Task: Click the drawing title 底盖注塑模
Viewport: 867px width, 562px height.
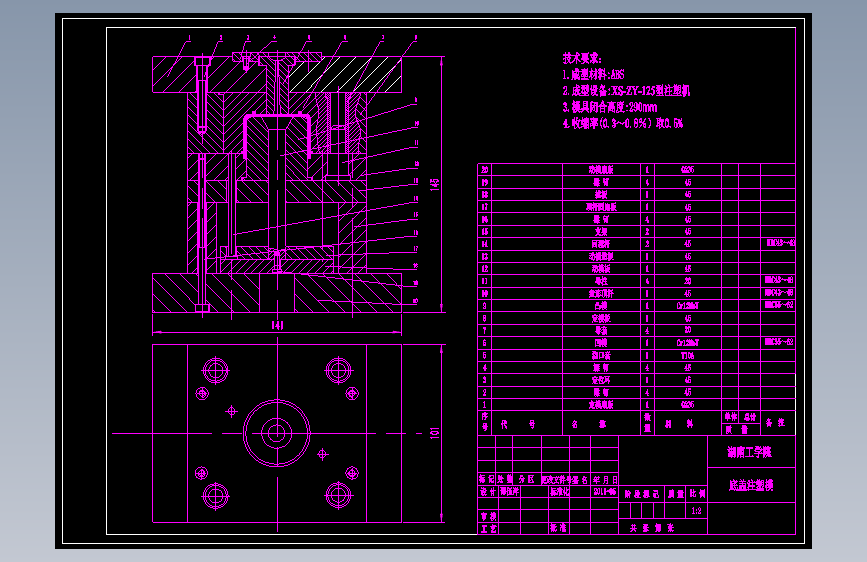Action: pos(751,485)
